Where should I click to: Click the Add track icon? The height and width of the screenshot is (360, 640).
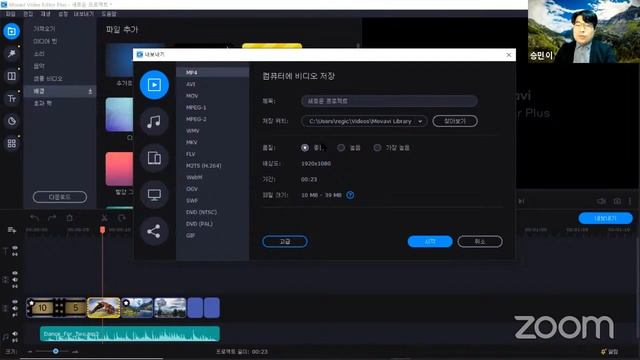coord(11,230)
